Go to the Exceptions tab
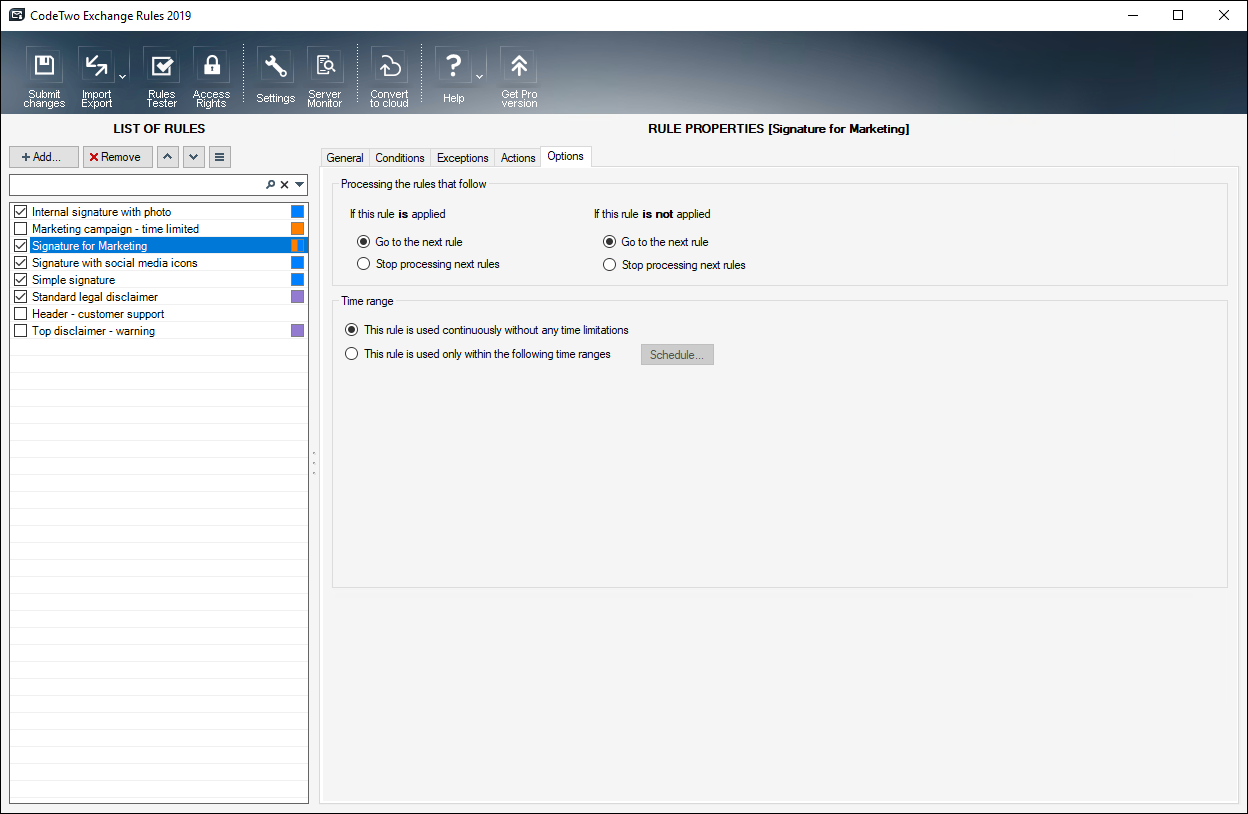 [463, 158]
